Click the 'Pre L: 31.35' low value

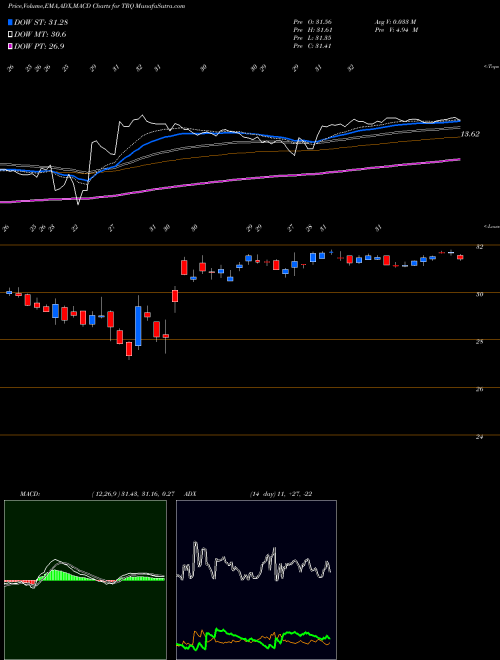pos(313,38)
